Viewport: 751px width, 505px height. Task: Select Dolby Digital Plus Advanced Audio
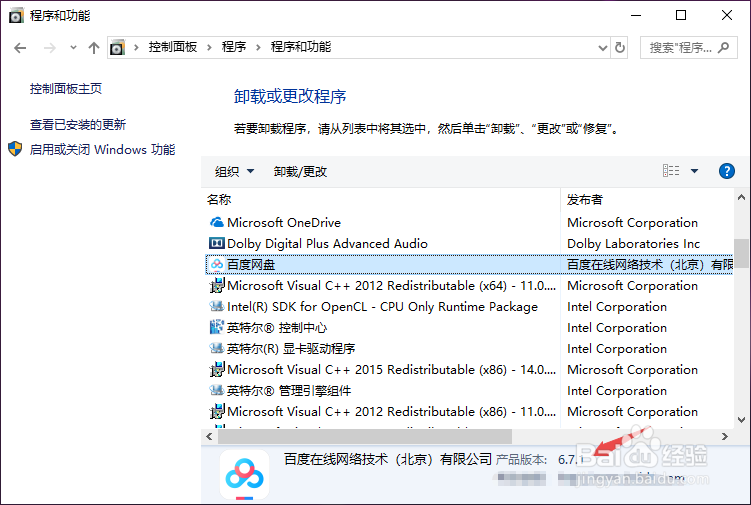click(x=469, y=243)
